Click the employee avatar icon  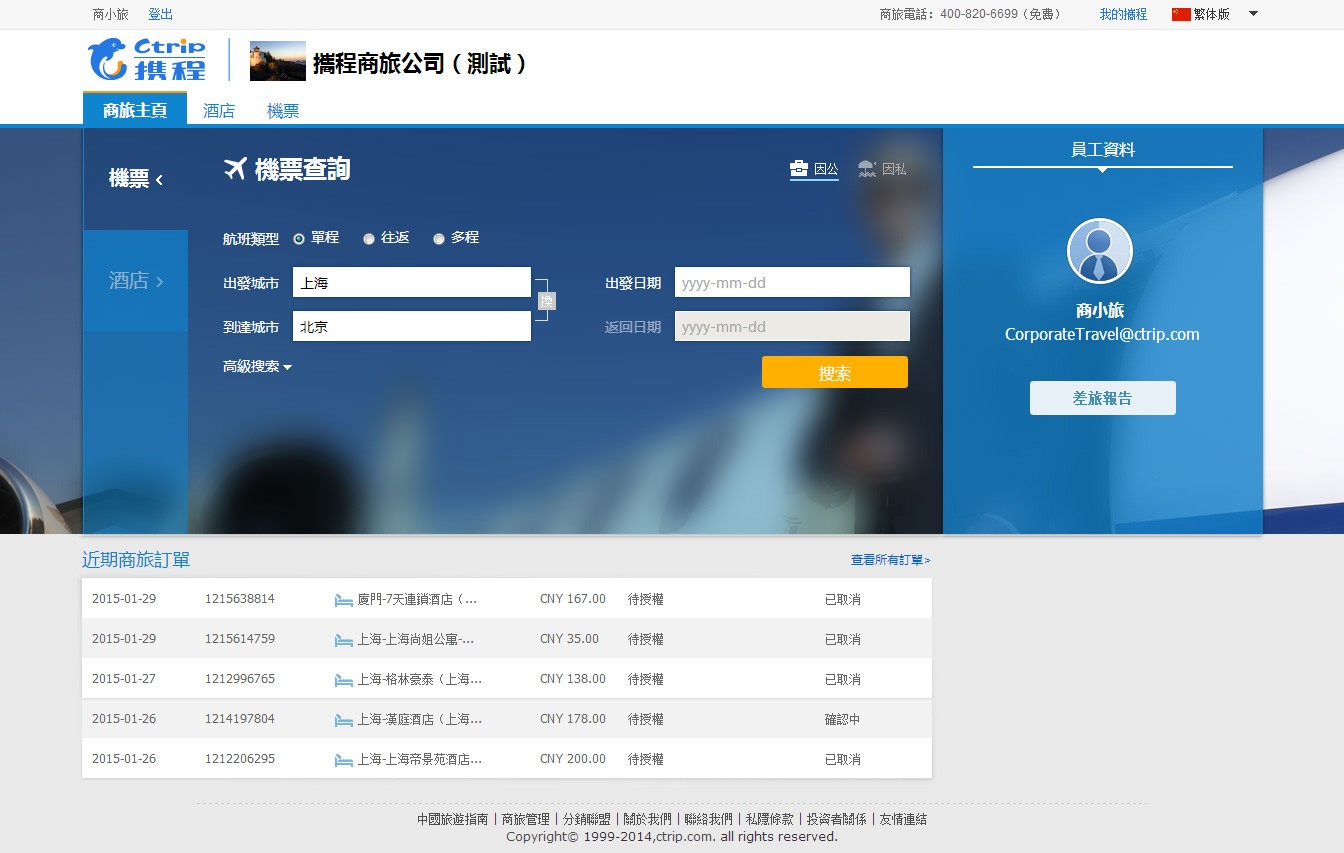1100,251
